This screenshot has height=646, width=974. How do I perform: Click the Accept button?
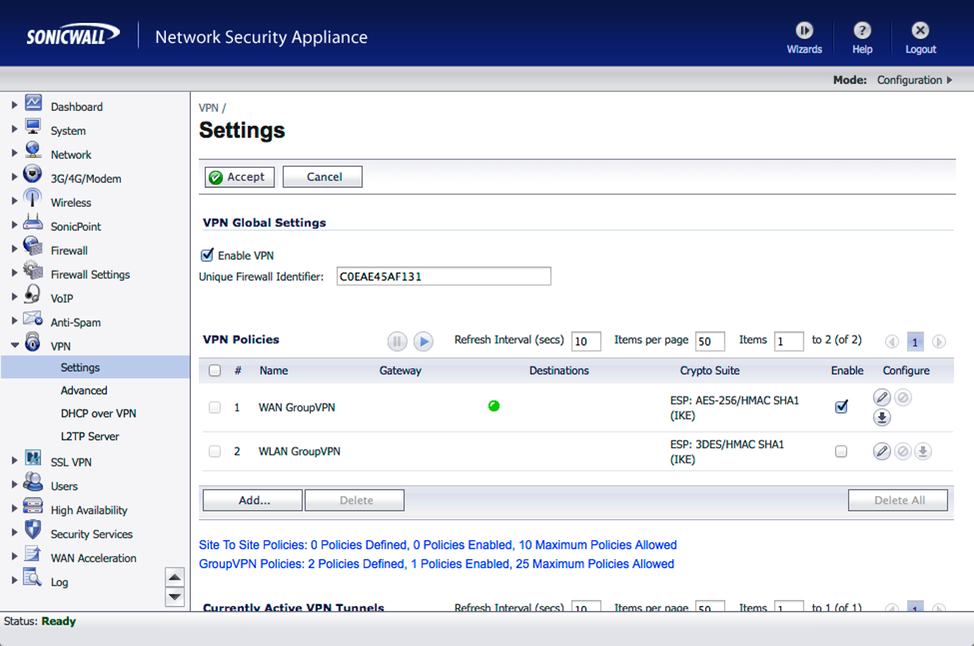240,176
